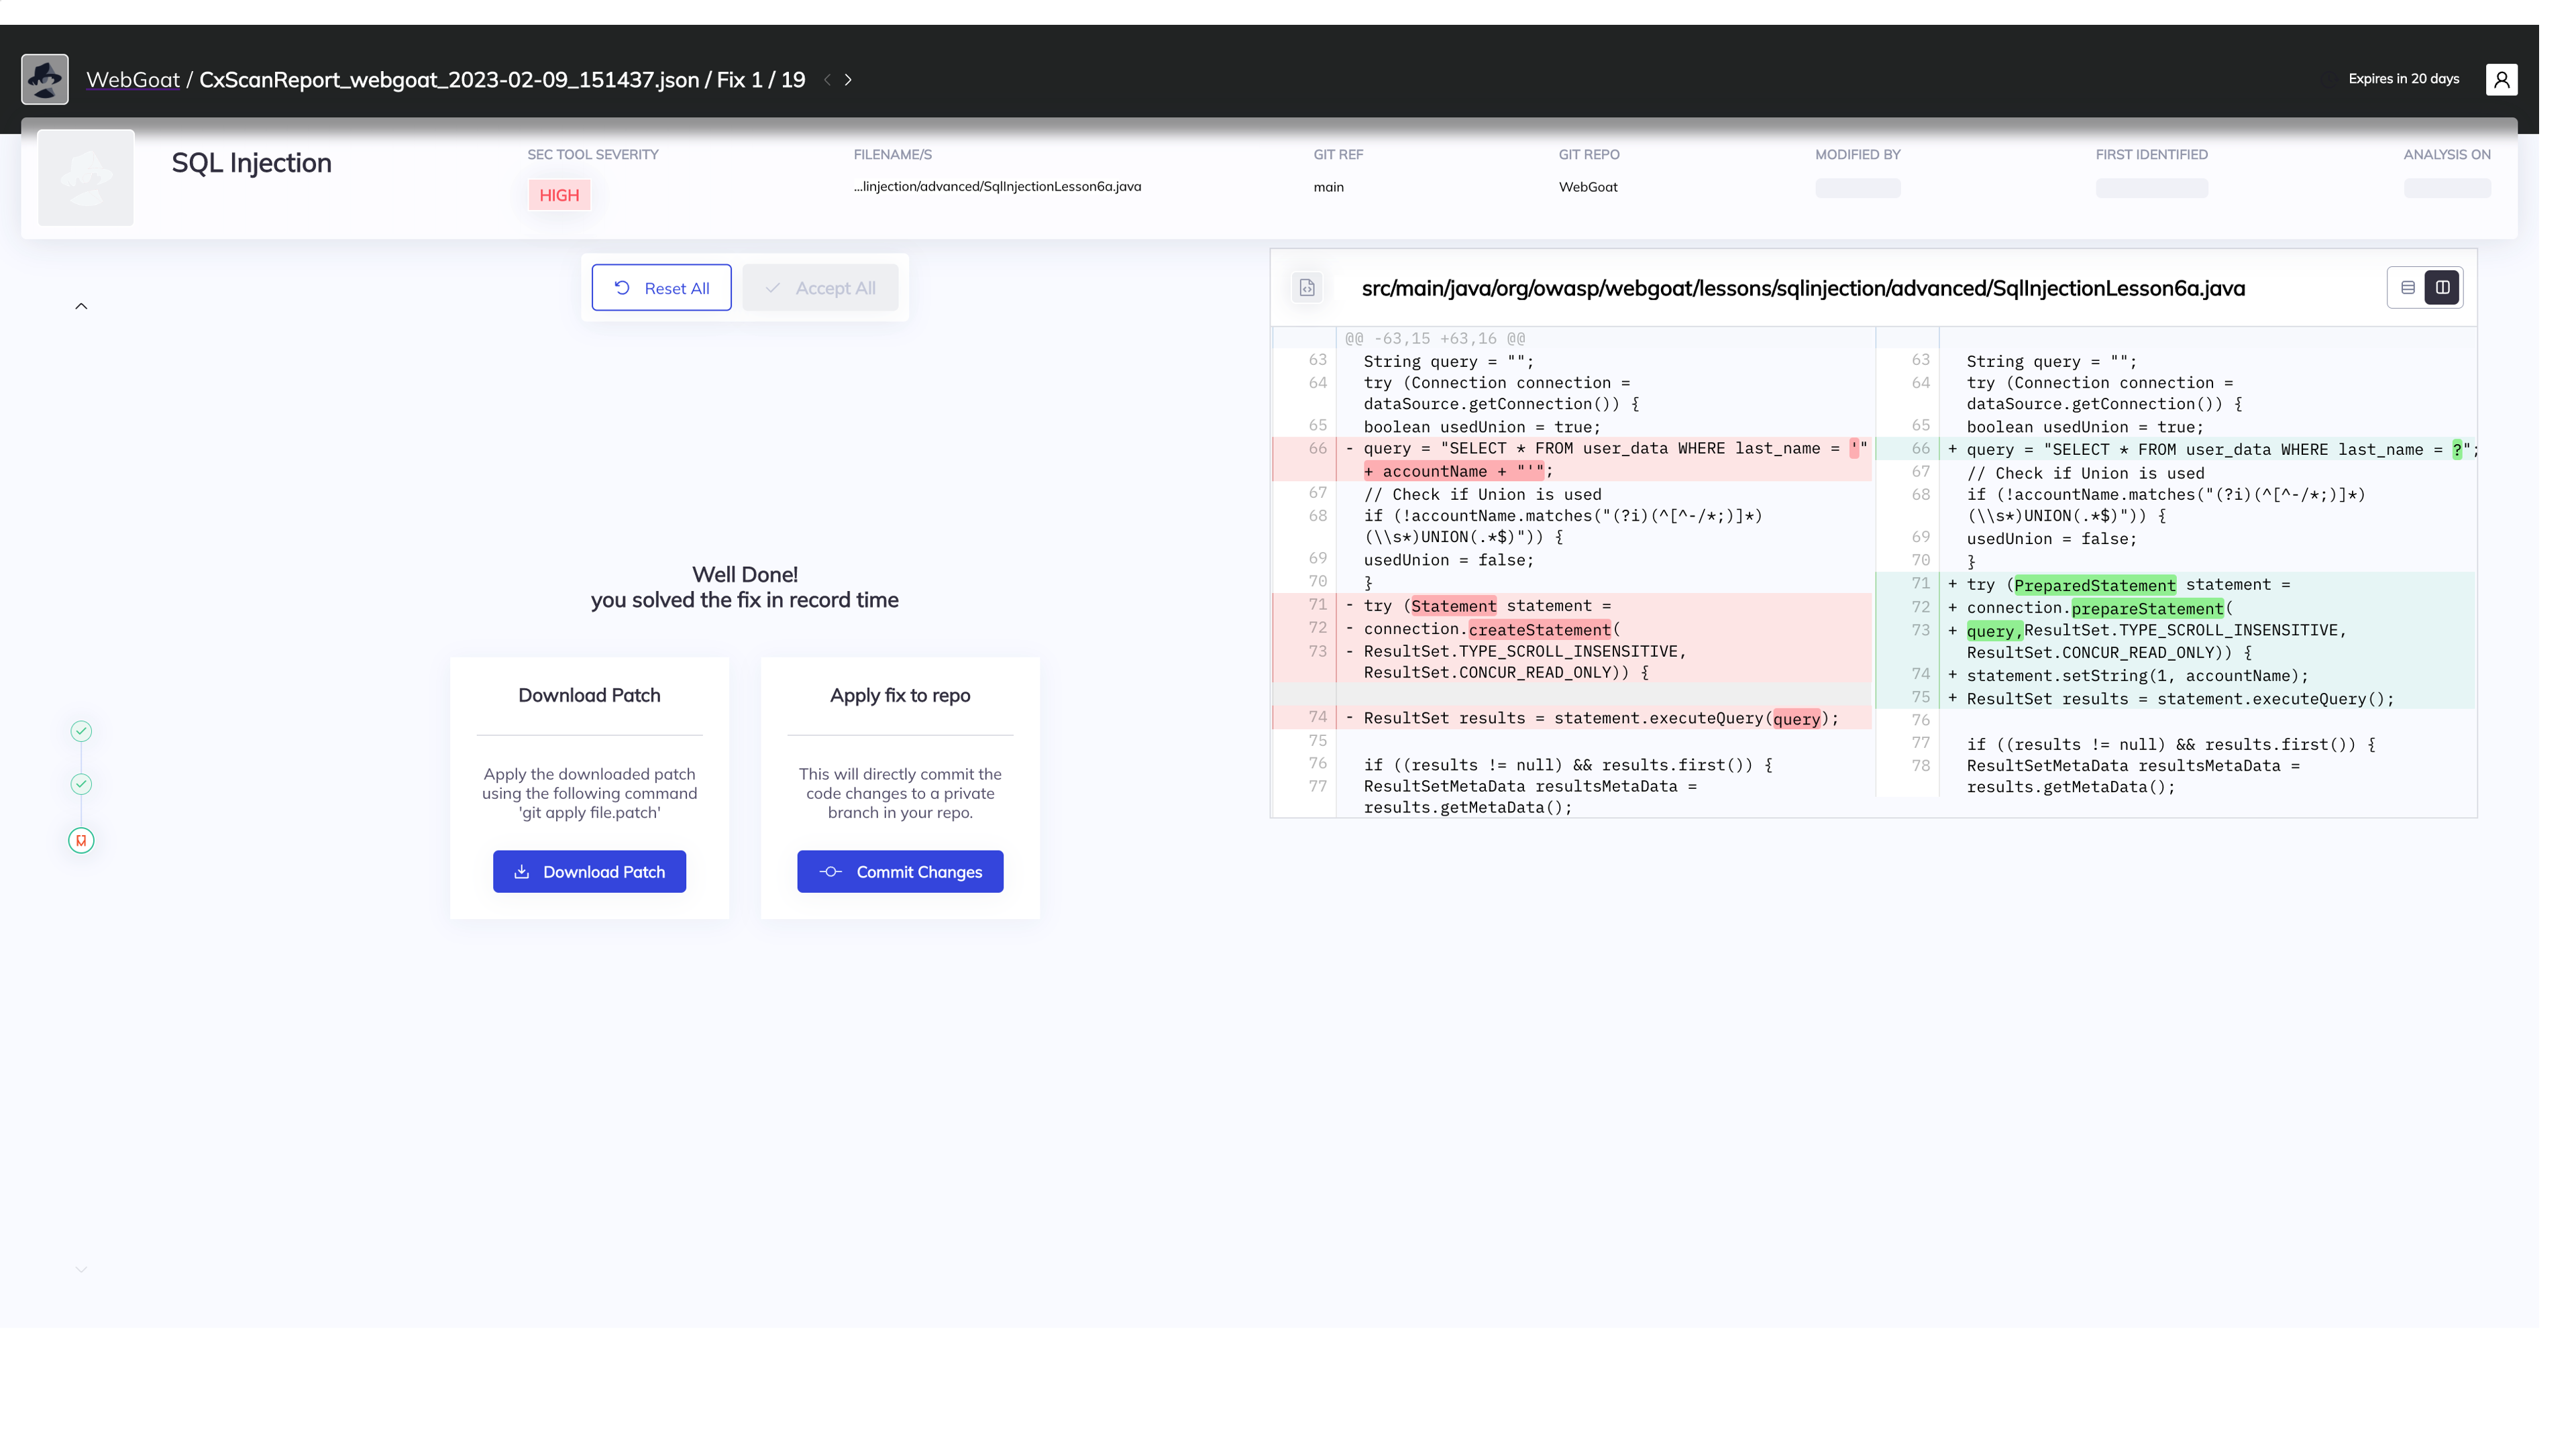Click the file icon beside the source path
Screen dimensions: 2576x1449
point(1307,288)
